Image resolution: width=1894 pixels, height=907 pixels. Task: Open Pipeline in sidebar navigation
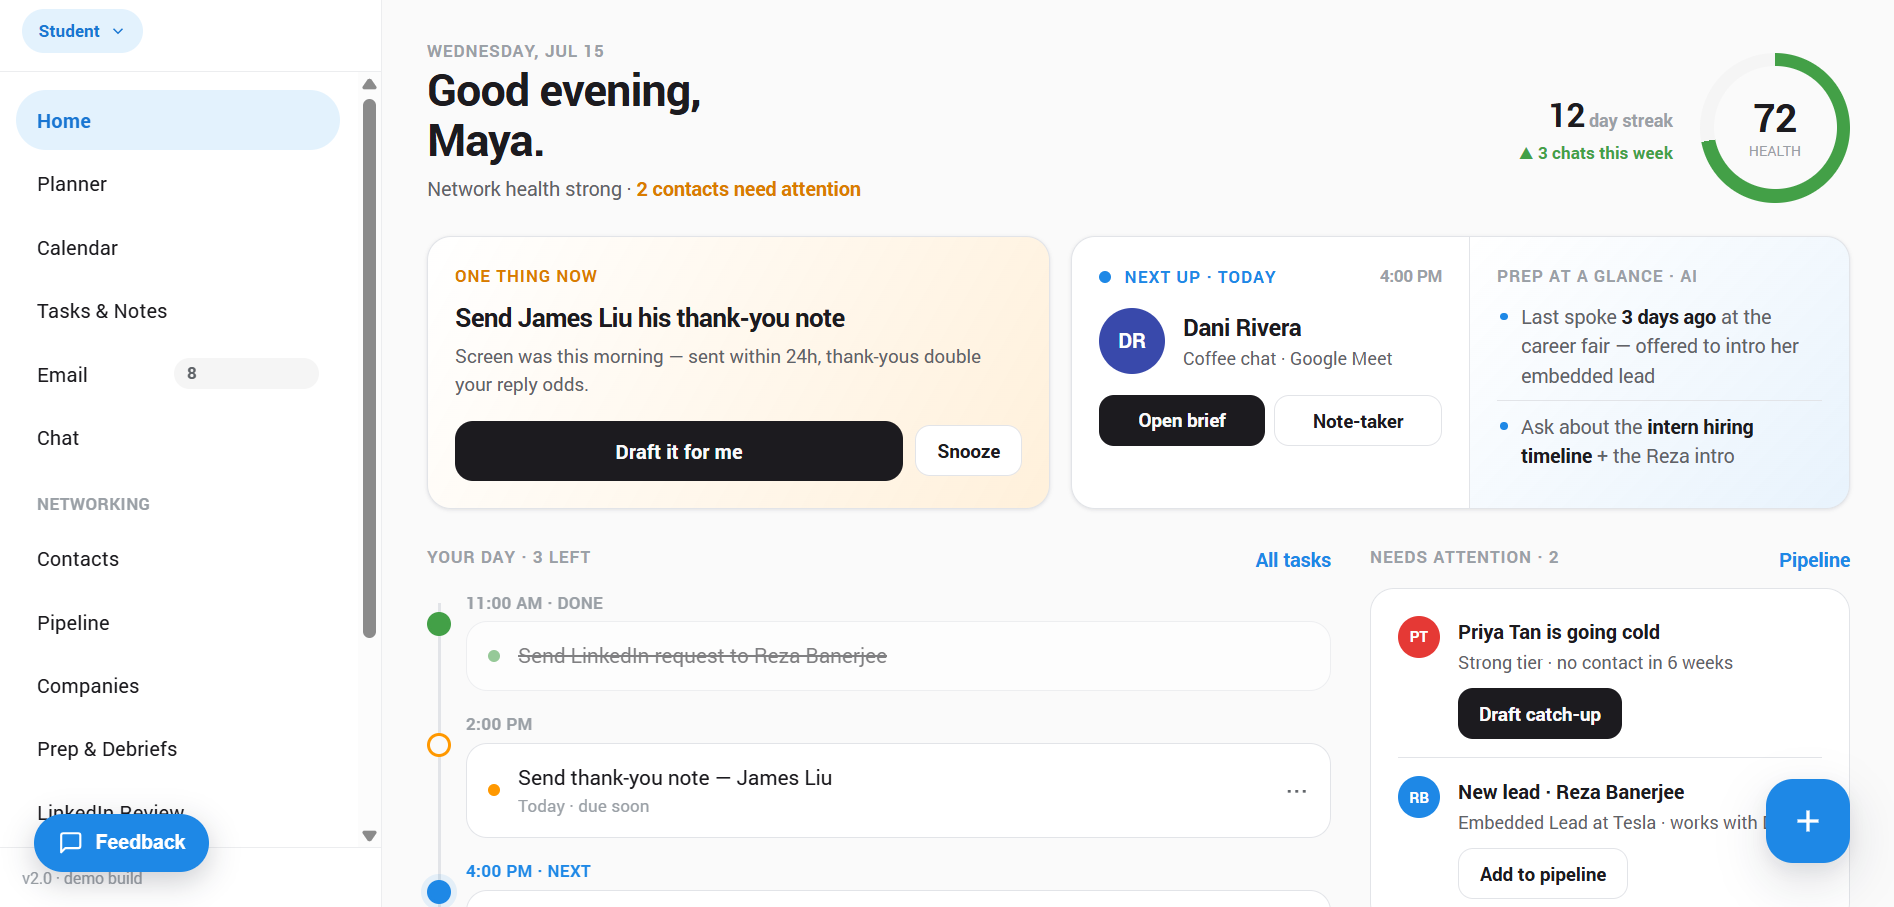(178, 623)
